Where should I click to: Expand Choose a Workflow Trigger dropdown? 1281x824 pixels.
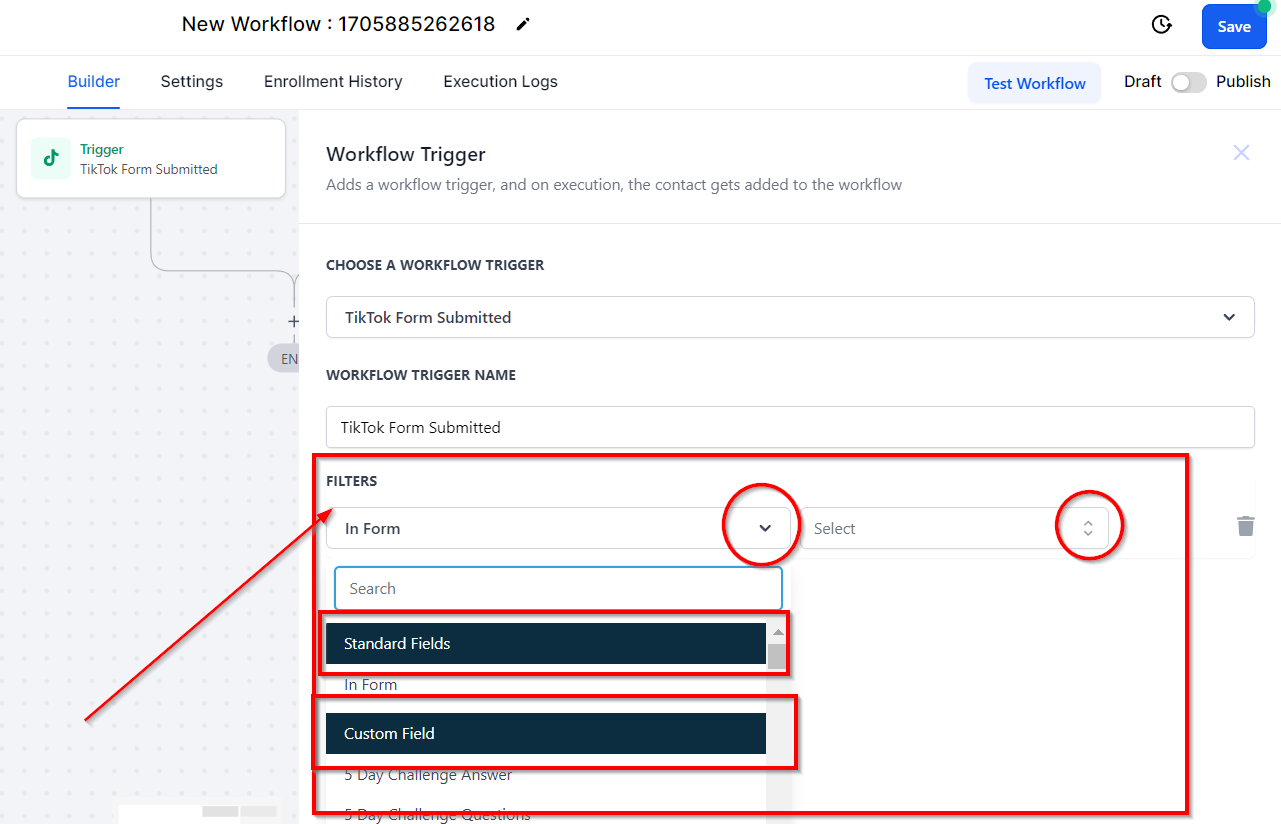point(790,317)
